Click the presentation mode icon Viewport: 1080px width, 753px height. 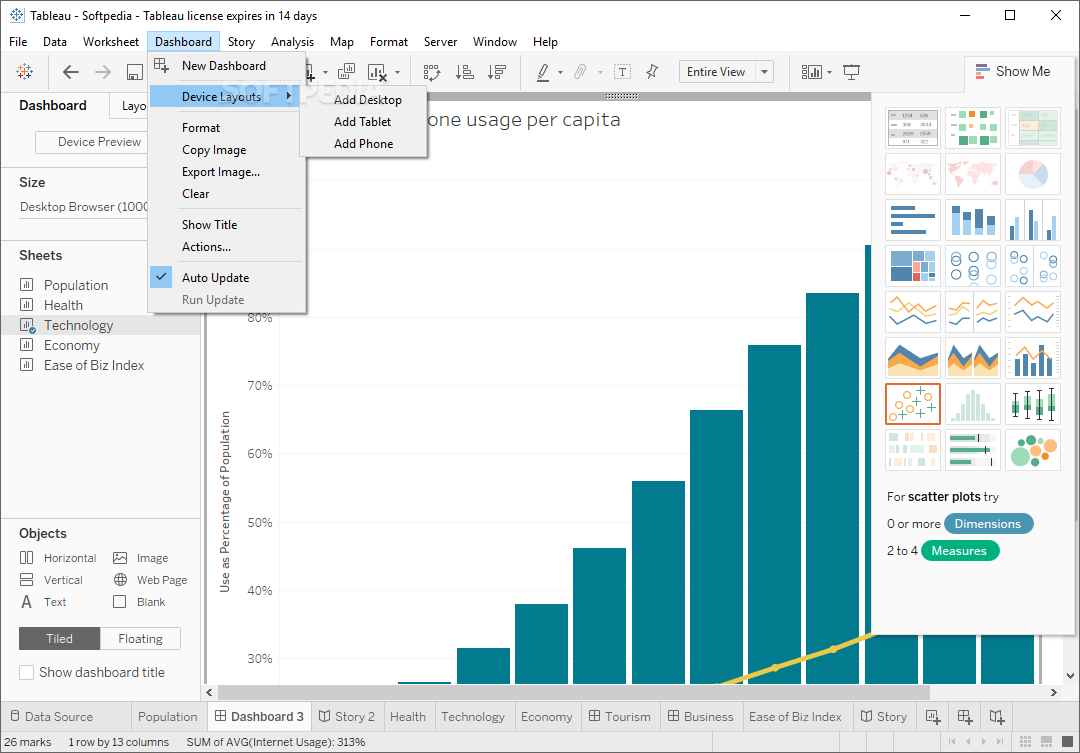point(851,72)
